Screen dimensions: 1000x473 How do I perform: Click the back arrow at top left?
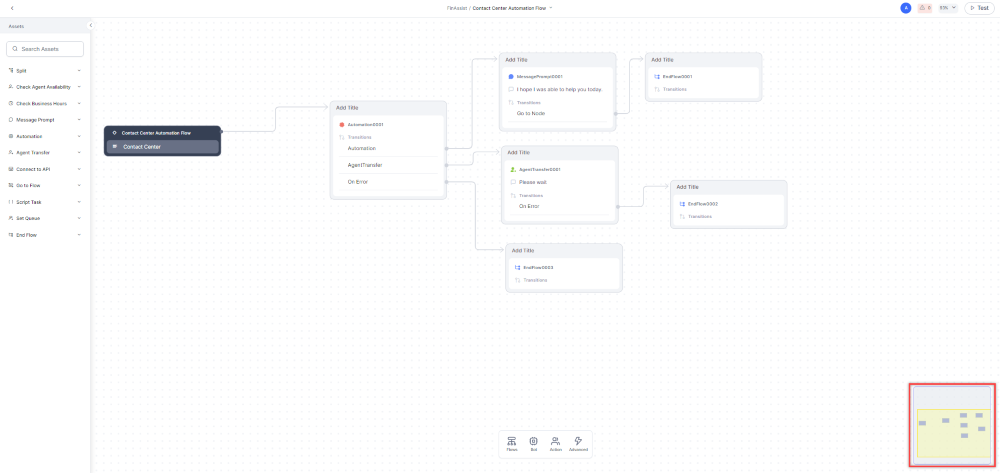pyautogui.click(x=12, y=7)
